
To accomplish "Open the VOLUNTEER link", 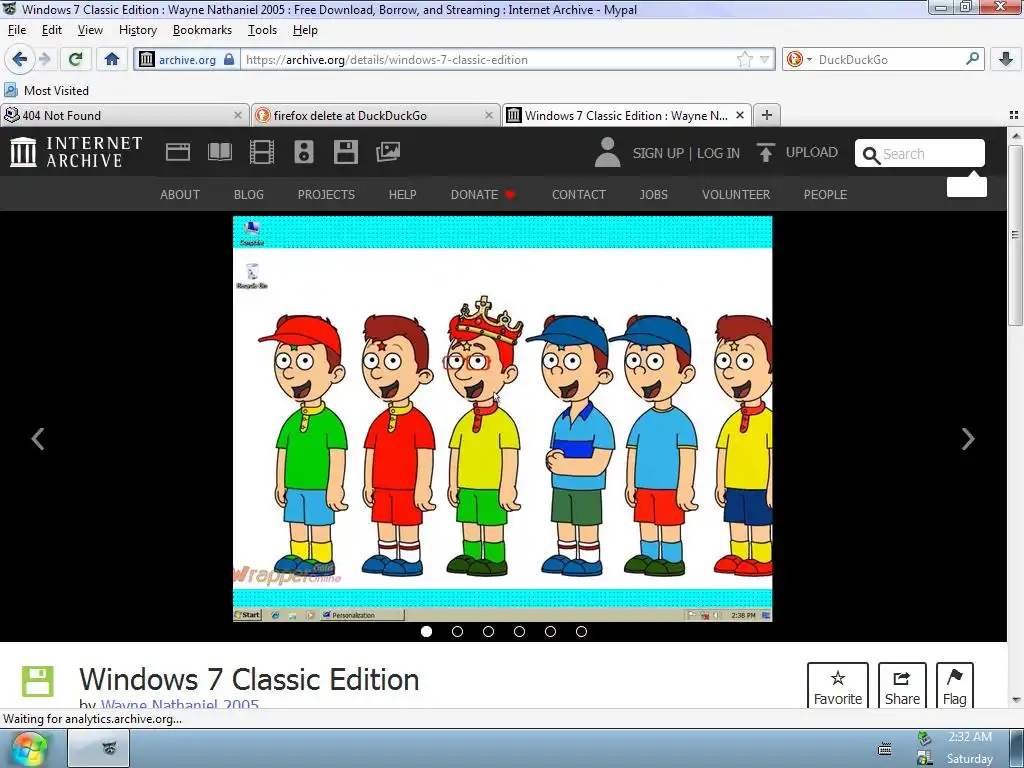I will (736, 195).
